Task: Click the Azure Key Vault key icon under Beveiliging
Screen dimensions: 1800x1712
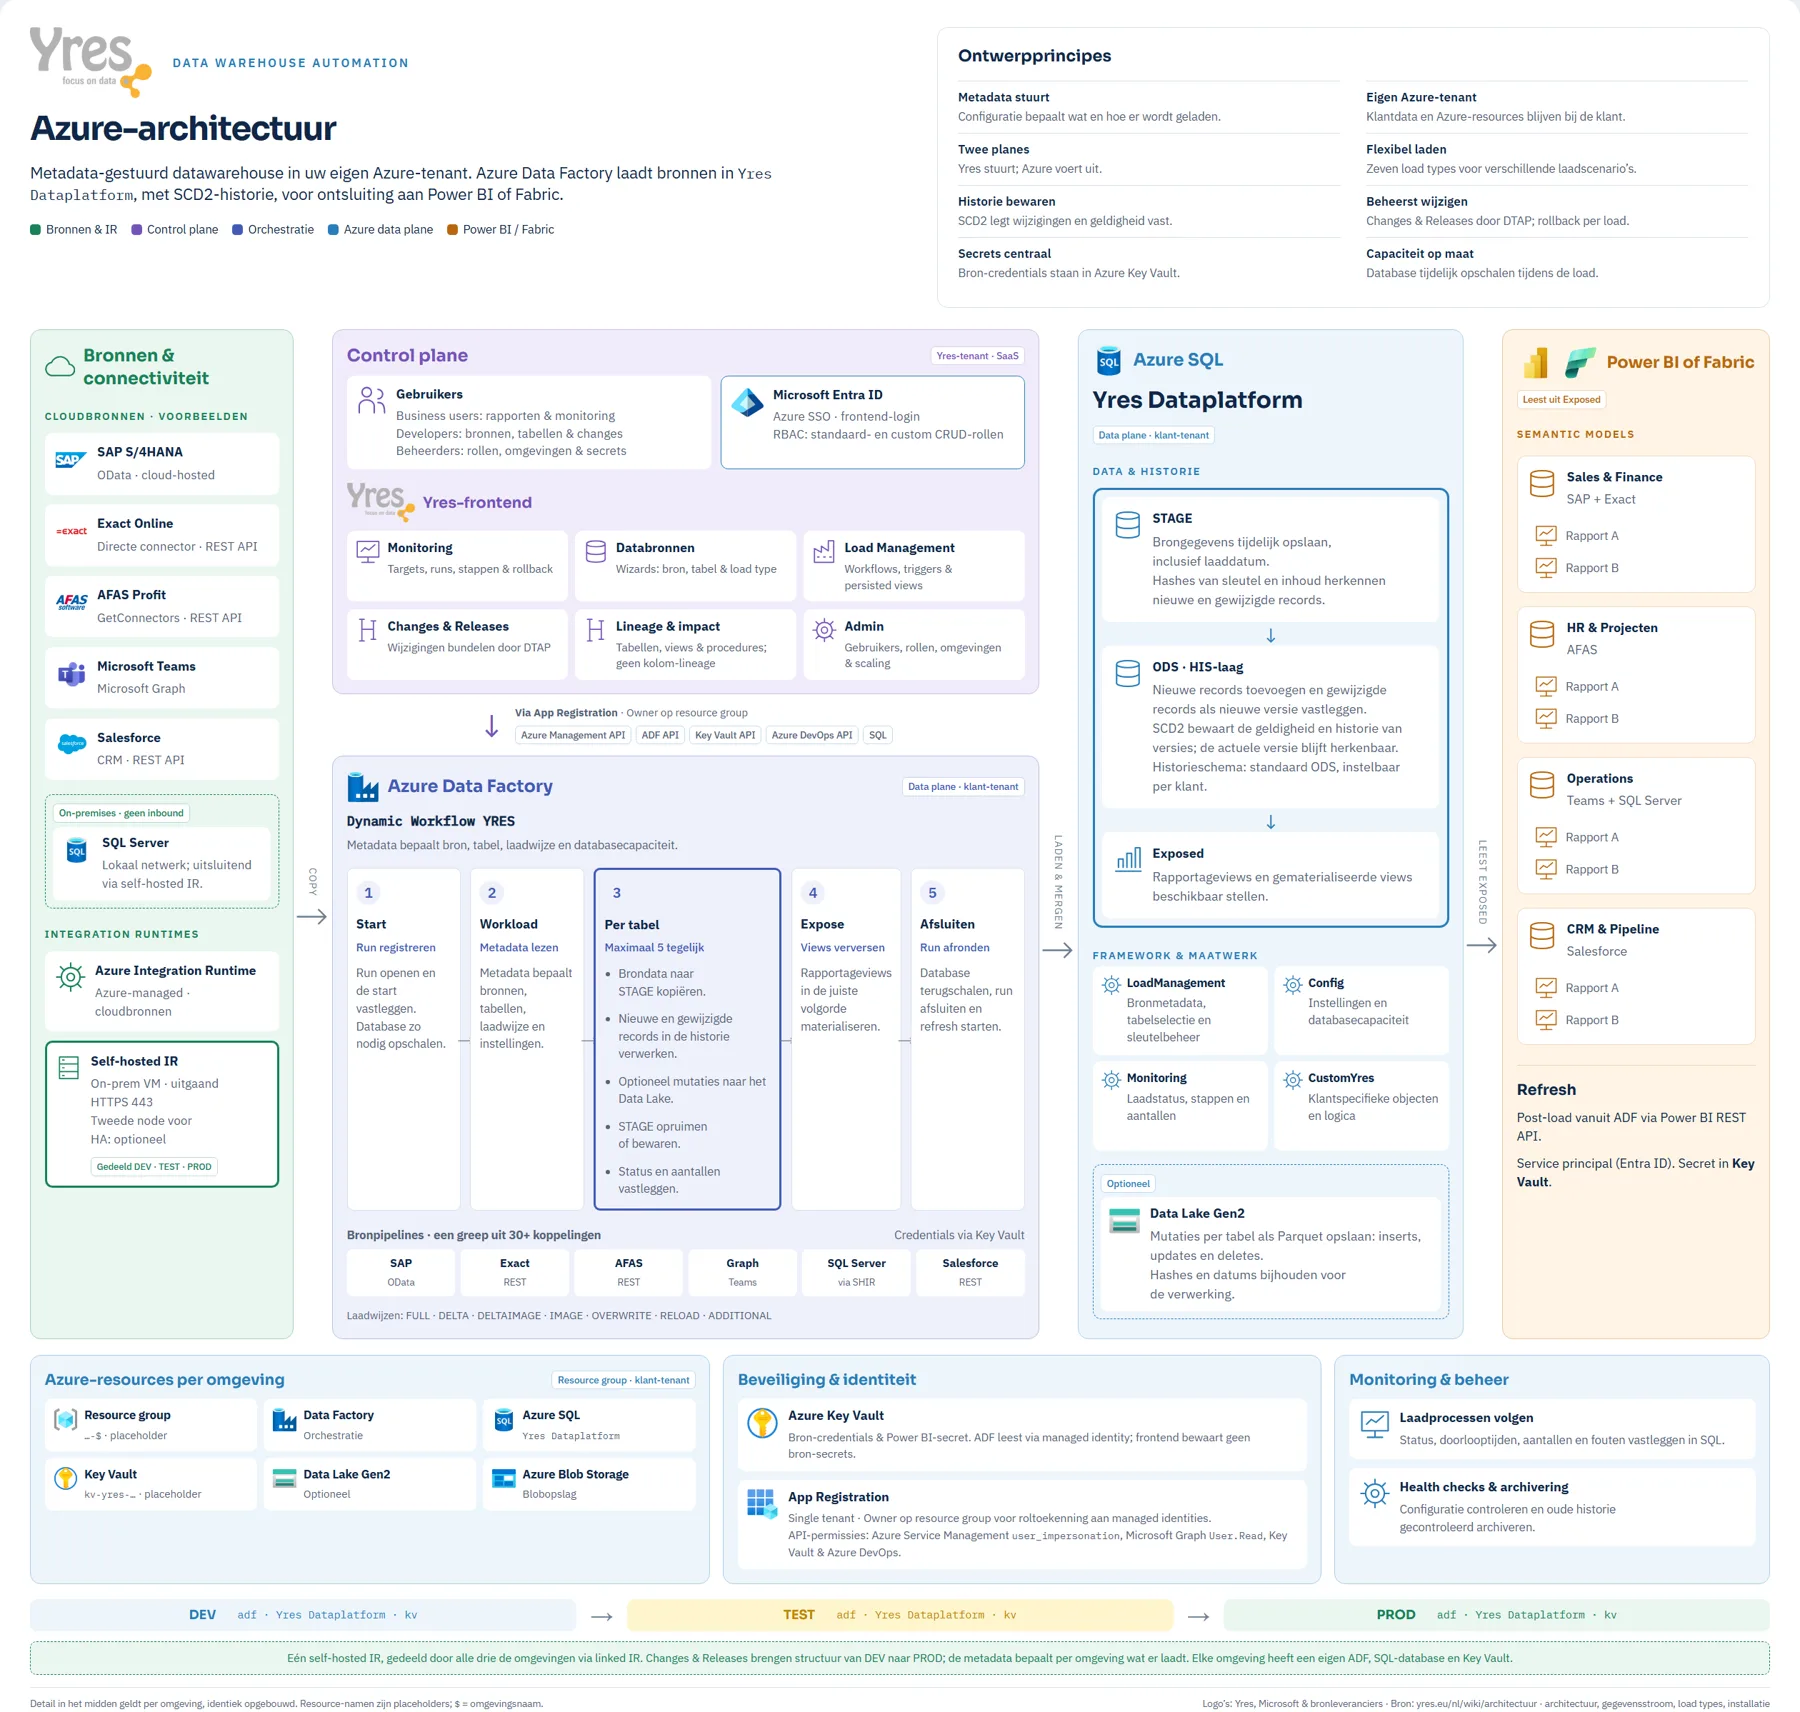Action: tap(762, 1423)
